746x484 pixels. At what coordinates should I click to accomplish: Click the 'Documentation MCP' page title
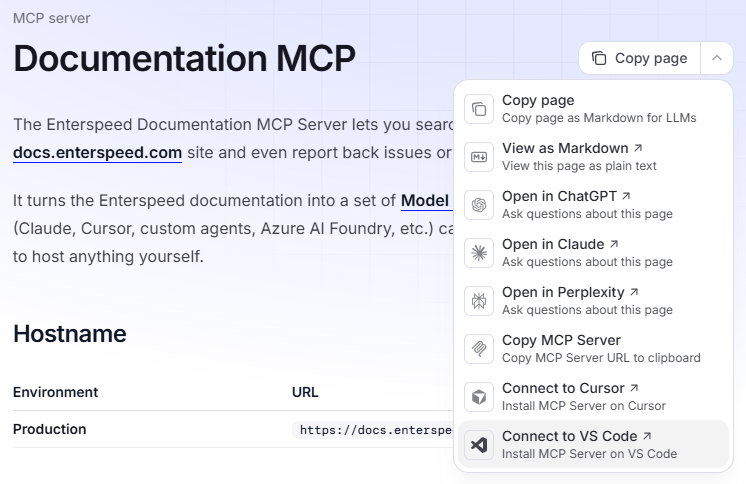[x=185, y=59]
